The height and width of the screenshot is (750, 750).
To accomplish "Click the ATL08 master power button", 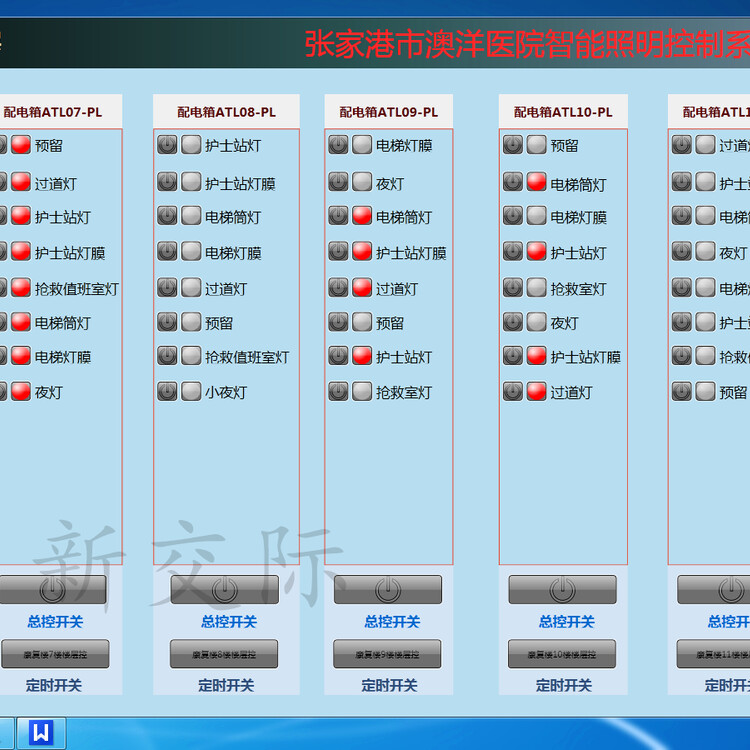I will coord(224,589).
